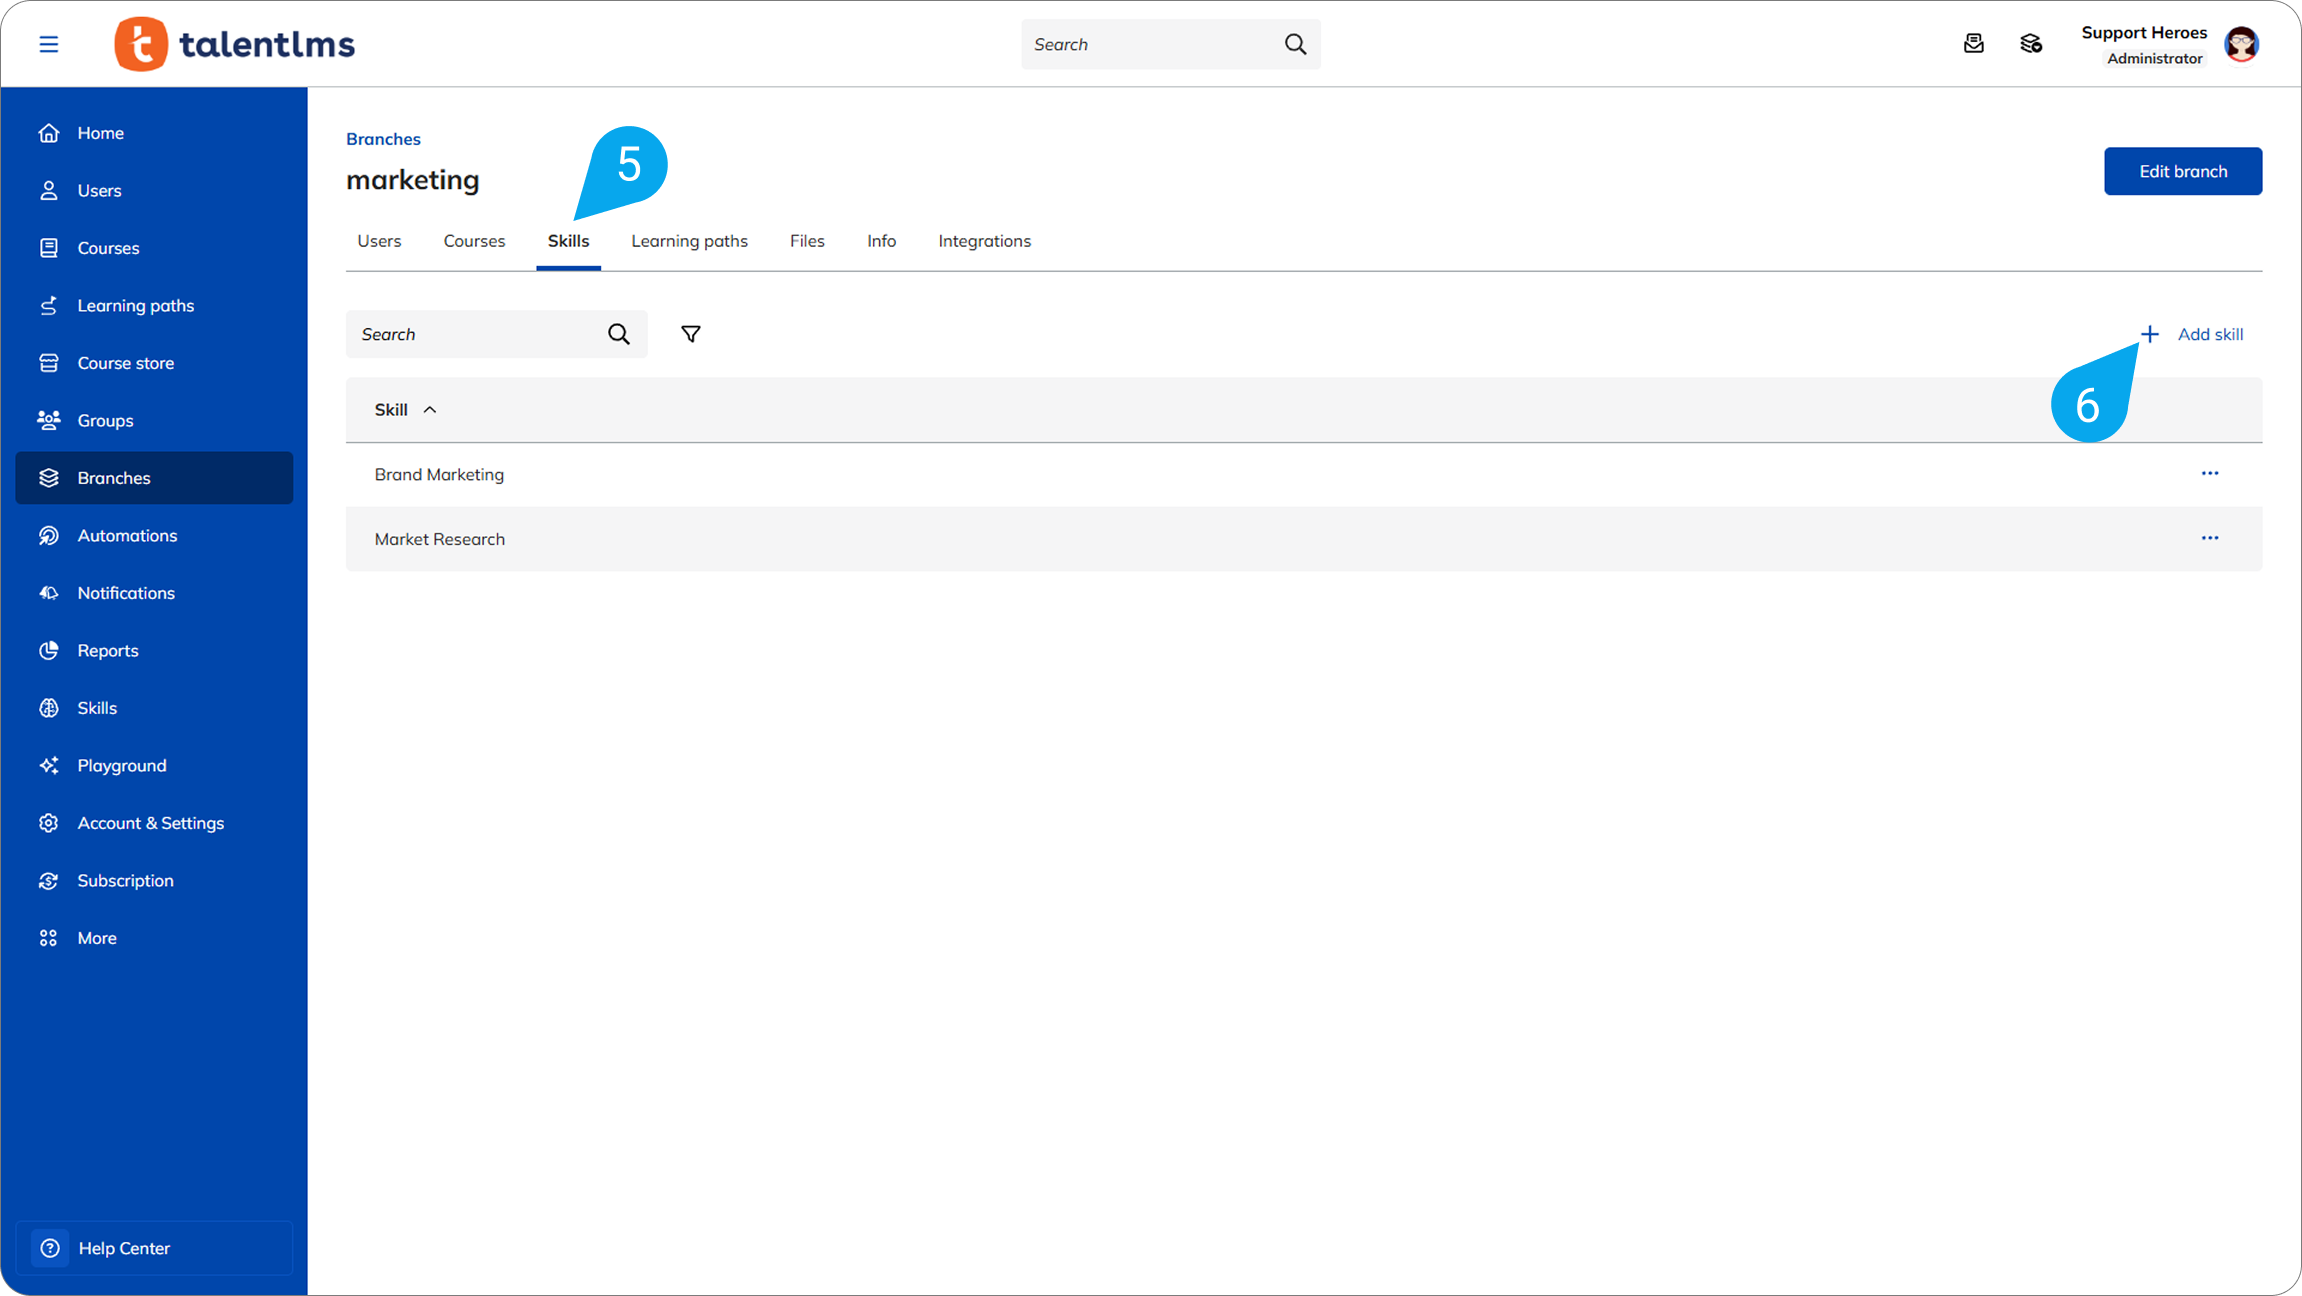Sort by the Skill column arrow
Image resolution: width=2302 pixels, height=1296 pixels.
click(430, 410)
